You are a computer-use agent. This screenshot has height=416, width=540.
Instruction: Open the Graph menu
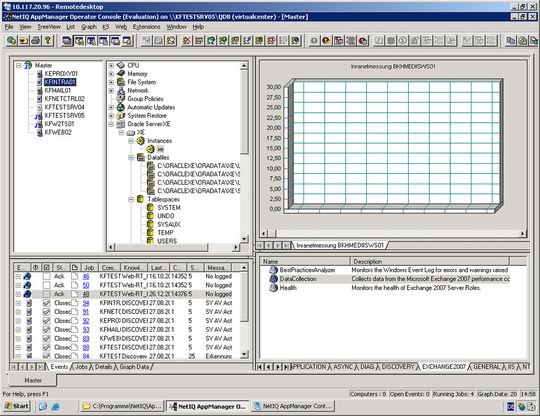(89, 27)
